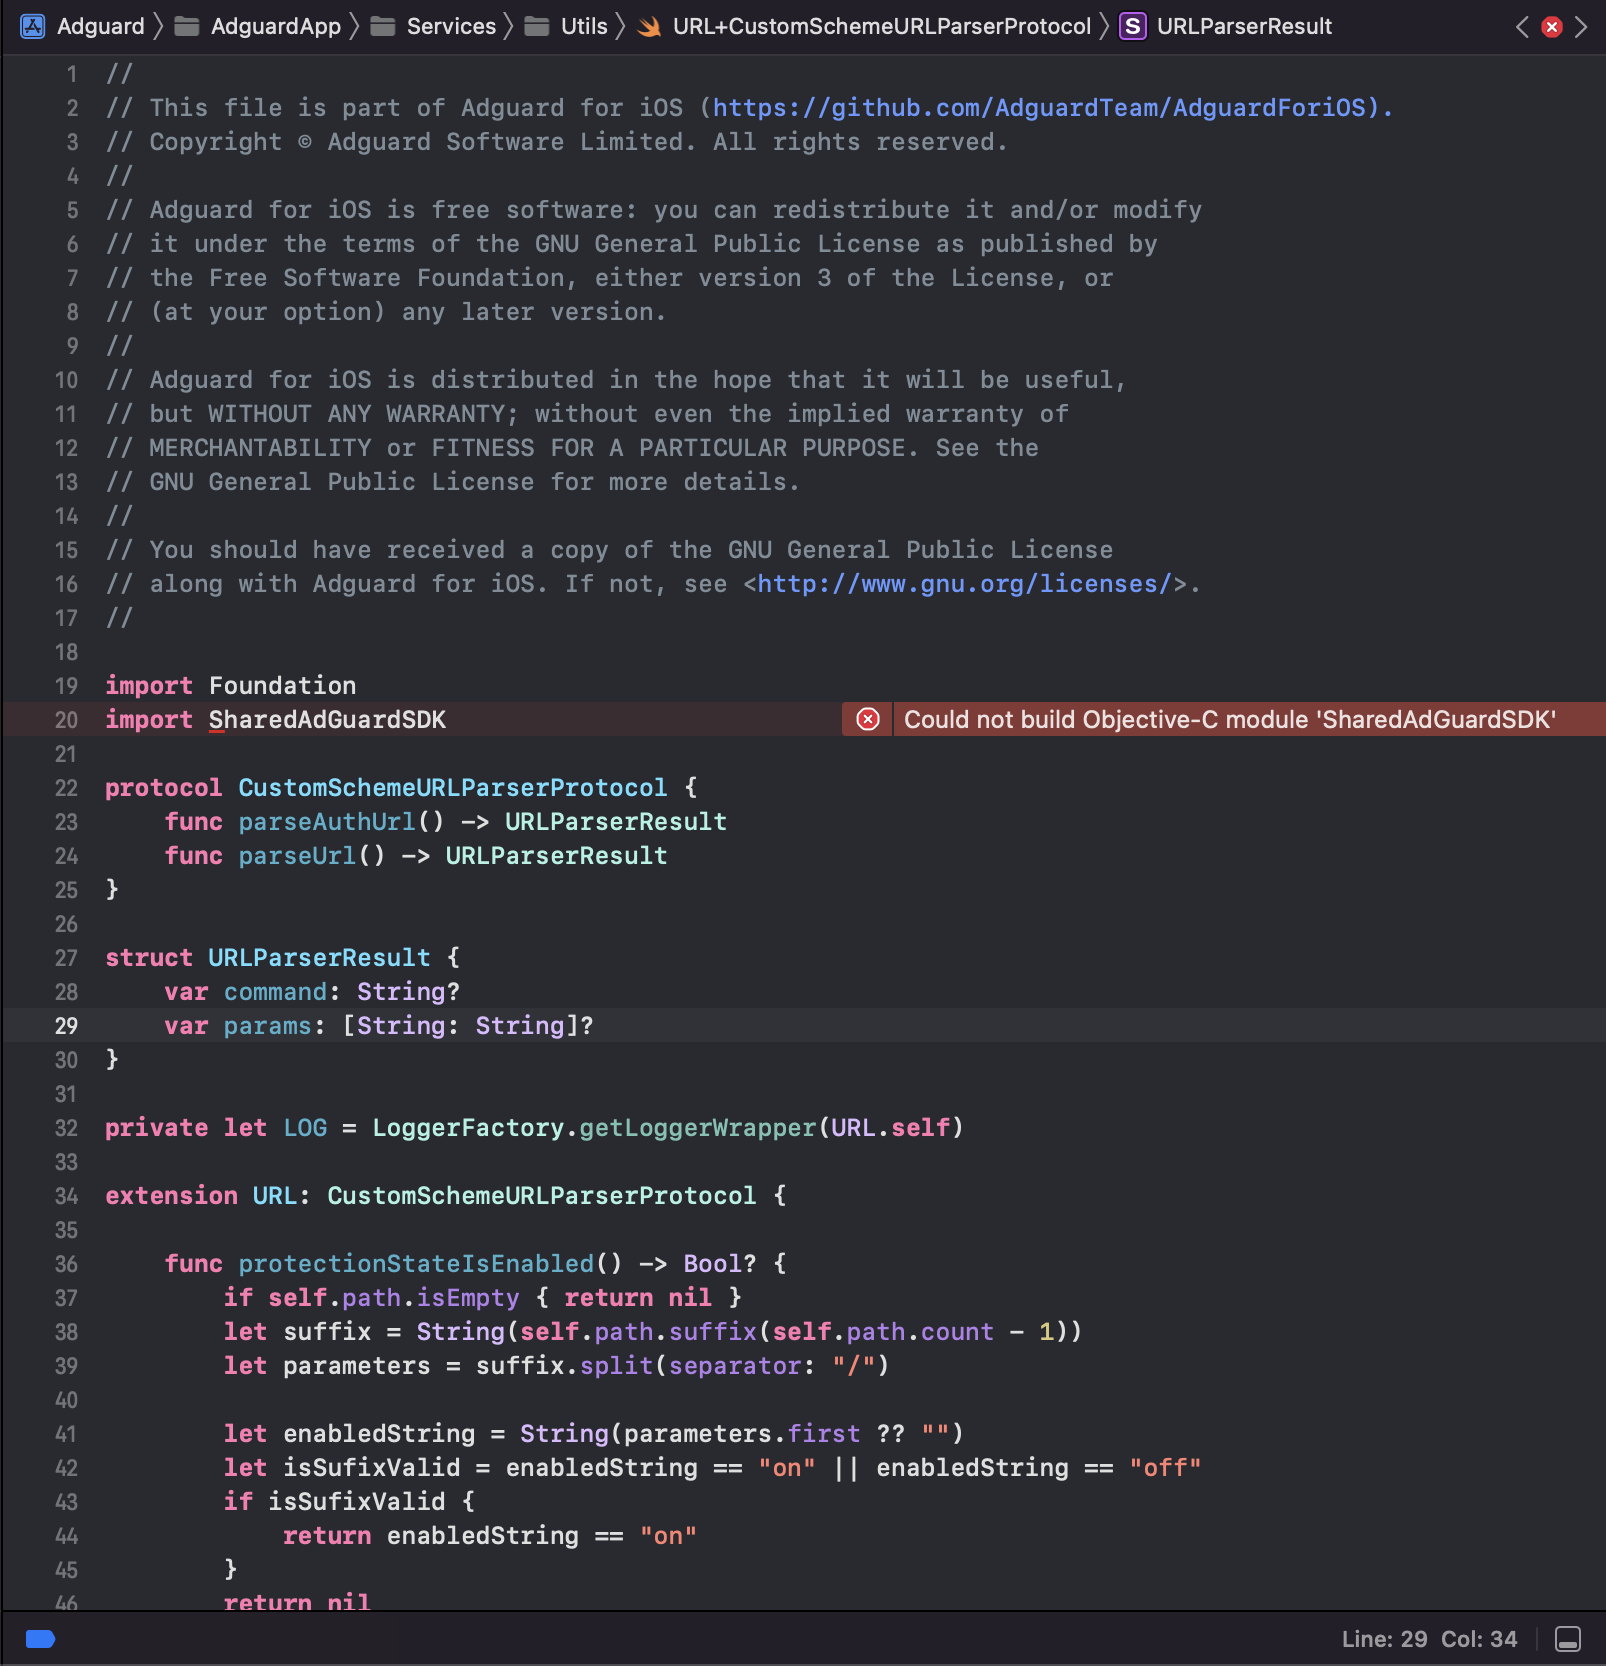The width and height of the screenshot is (1606, 1666).
Task: Click the blue tag indicator at bottom left
Action: 40,1638
